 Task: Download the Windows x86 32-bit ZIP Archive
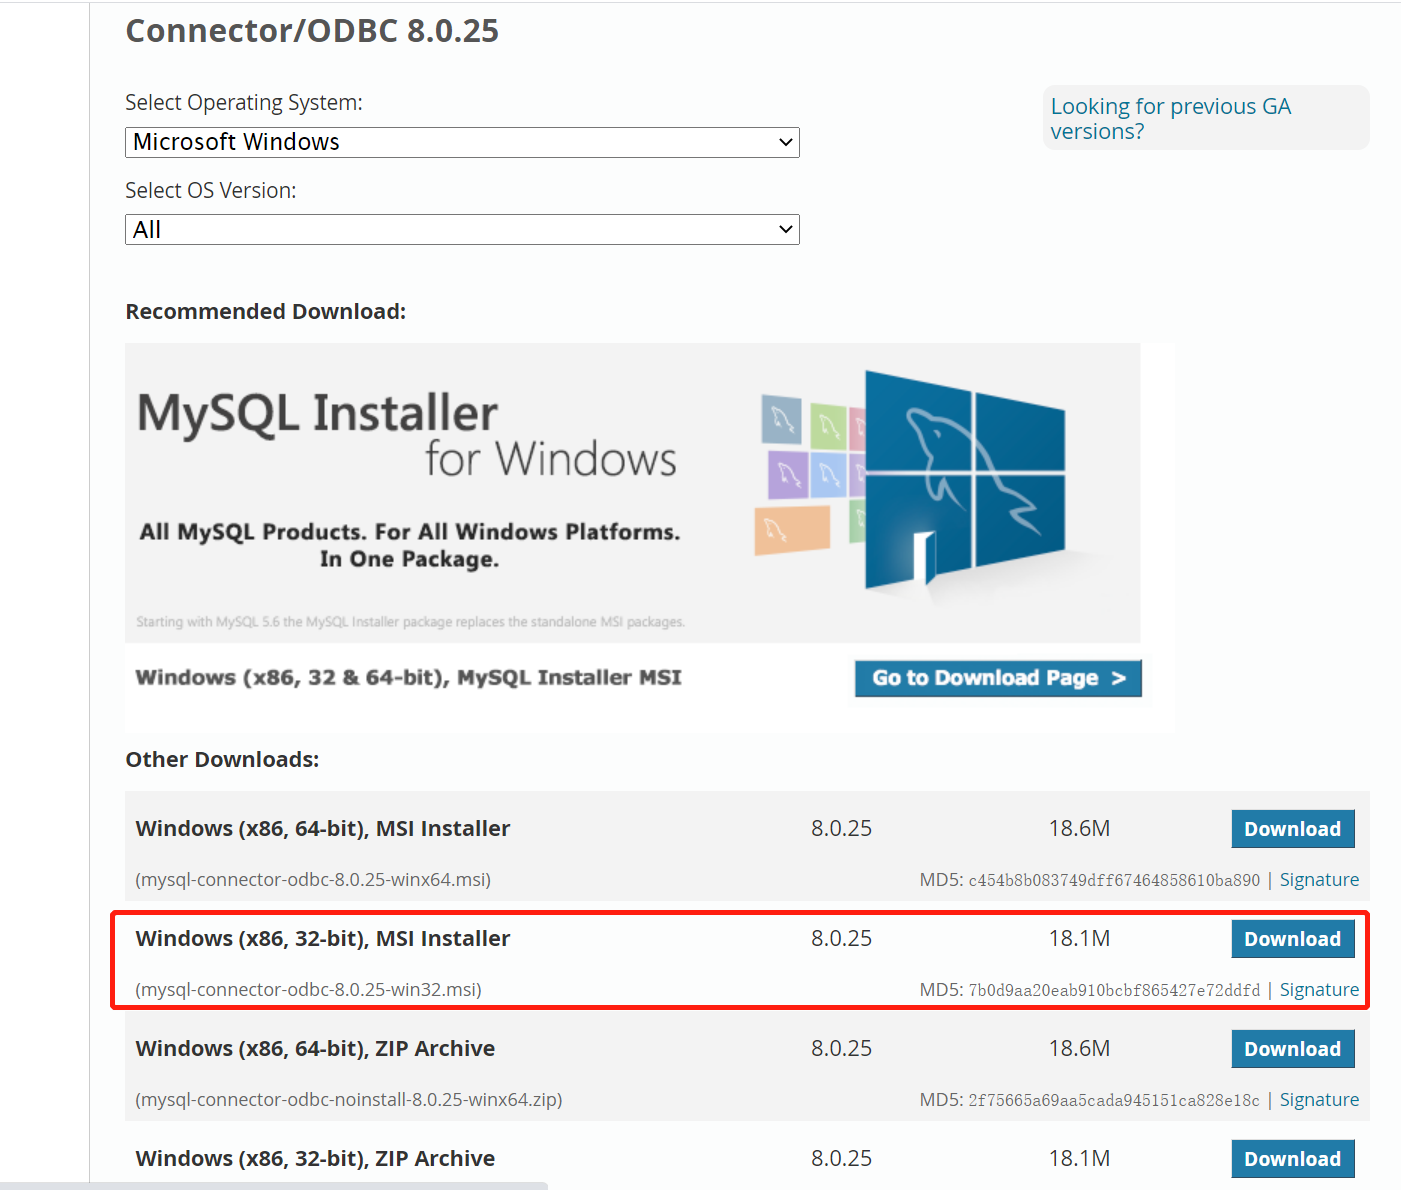(x=1292, y=1158)
